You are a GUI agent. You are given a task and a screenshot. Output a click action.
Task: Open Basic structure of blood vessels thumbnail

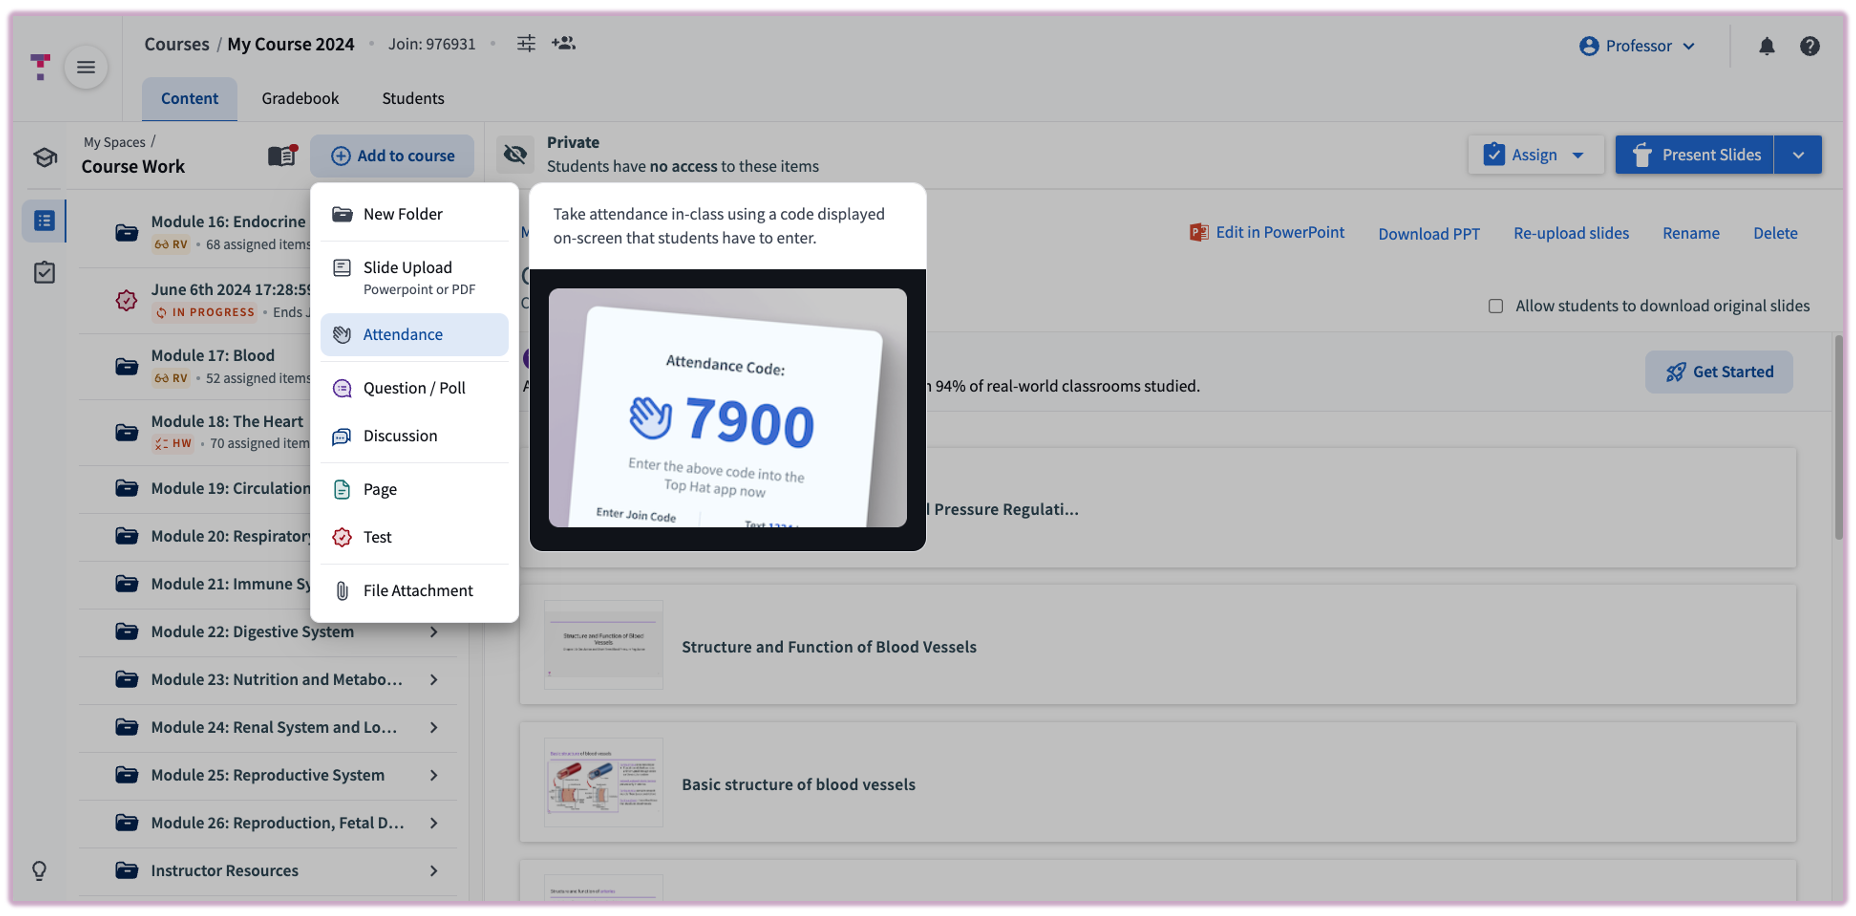(x=603, y=783)
